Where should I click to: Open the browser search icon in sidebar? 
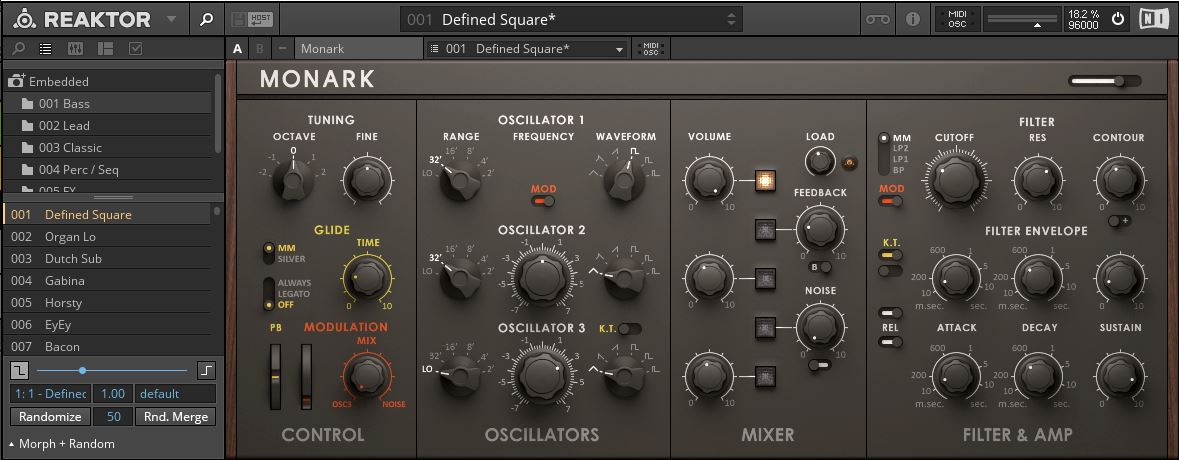pos(19,49)
